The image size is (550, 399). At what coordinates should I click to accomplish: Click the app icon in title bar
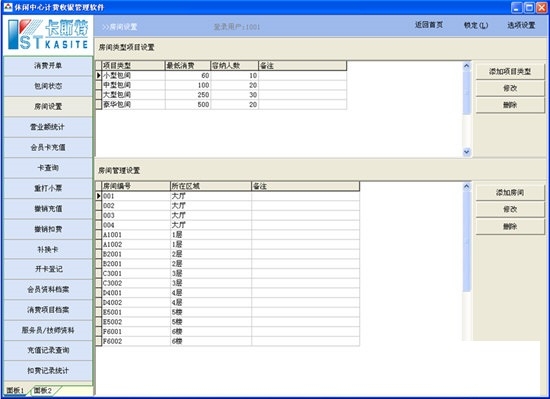click(x=7, y=7)
